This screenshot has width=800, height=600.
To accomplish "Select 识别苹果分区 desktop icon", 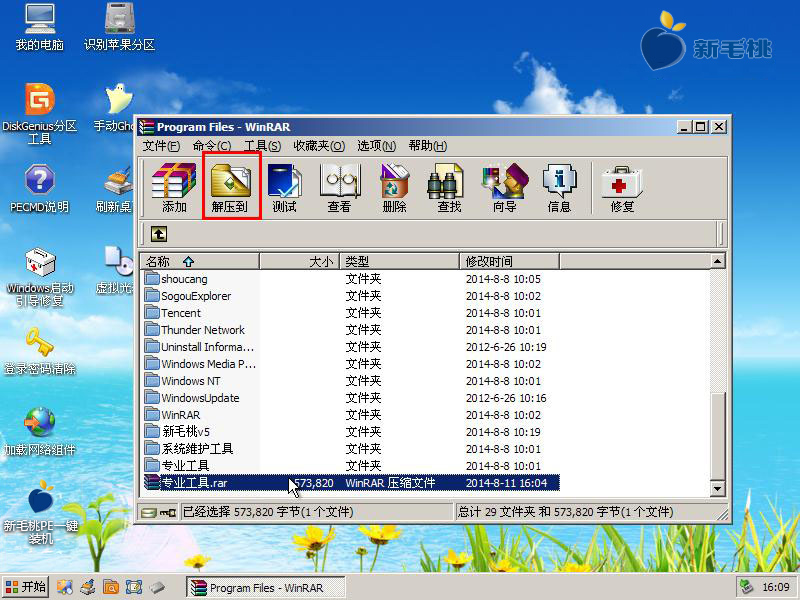I will 119,28.
